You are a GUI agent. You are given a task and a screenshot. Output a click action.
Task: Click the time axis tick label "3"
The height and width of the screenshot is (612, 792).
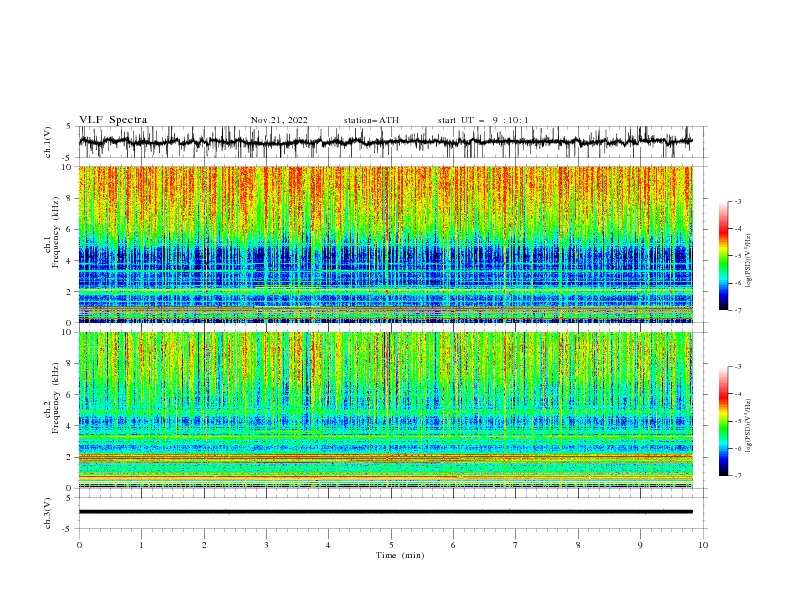266,545
